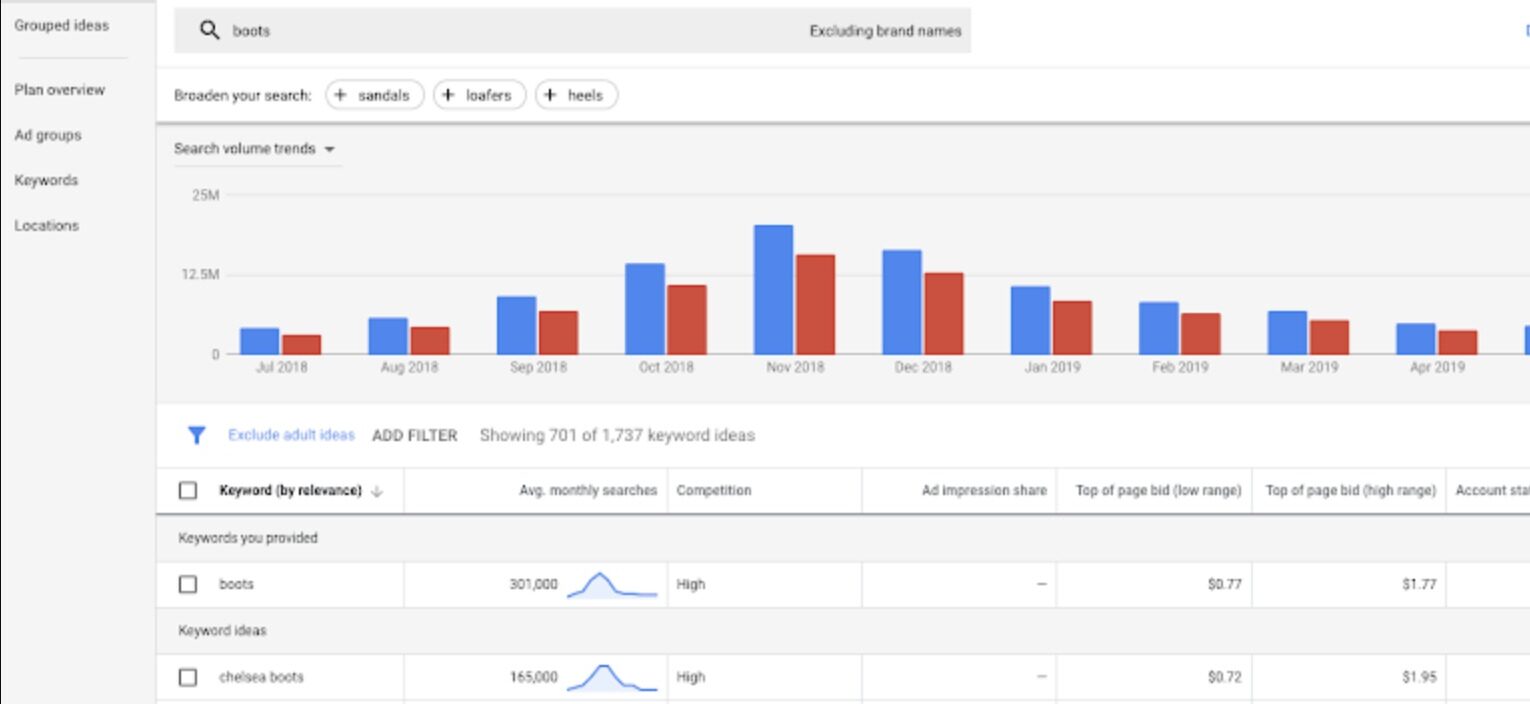Click the sort arrow beside Keyword column
The height and width of the screenshot is (704, 1530).
(x=377, y=491)
